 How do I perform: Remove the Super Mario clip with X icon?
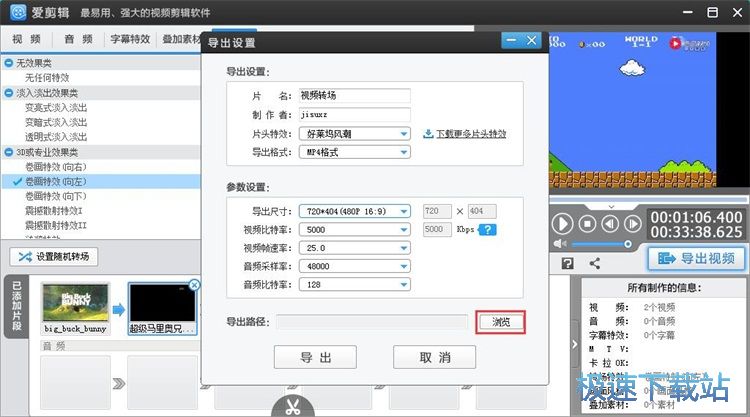(194, 285)
